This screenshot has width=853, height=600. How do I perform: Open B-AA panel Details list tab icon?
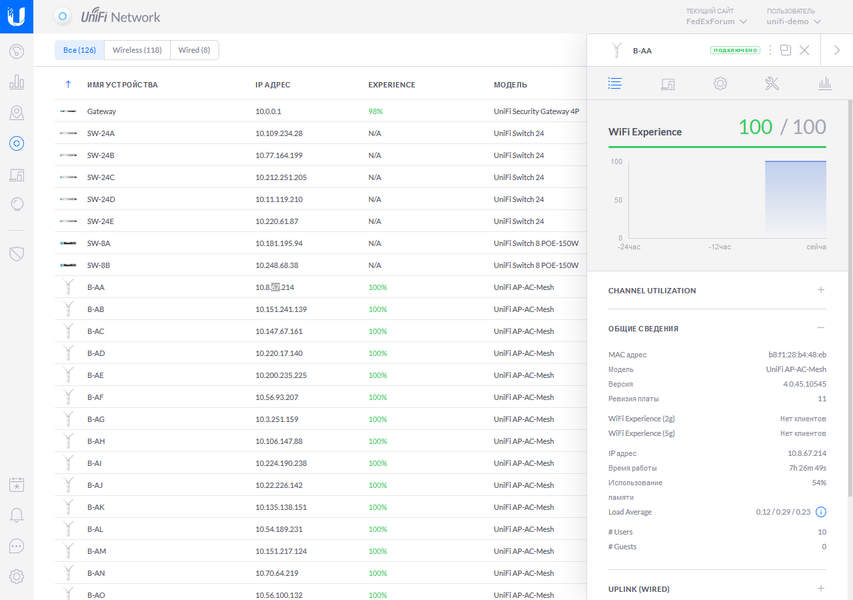tap(615, 83)
